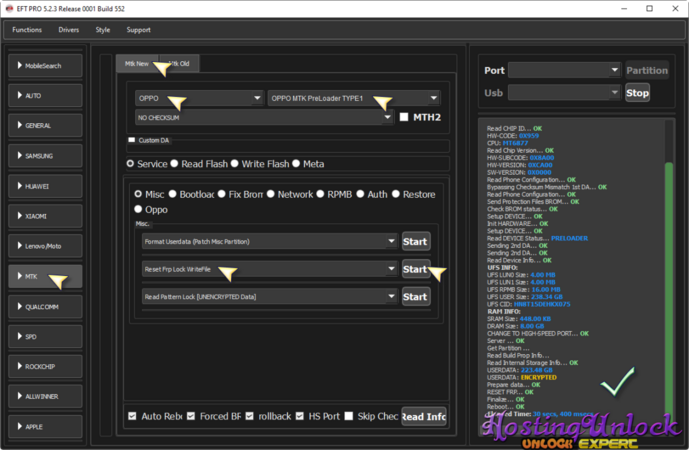Screen dimensions: 689x450
Task: Select the XIAOMI sidebar module
Action: [50, 216]
